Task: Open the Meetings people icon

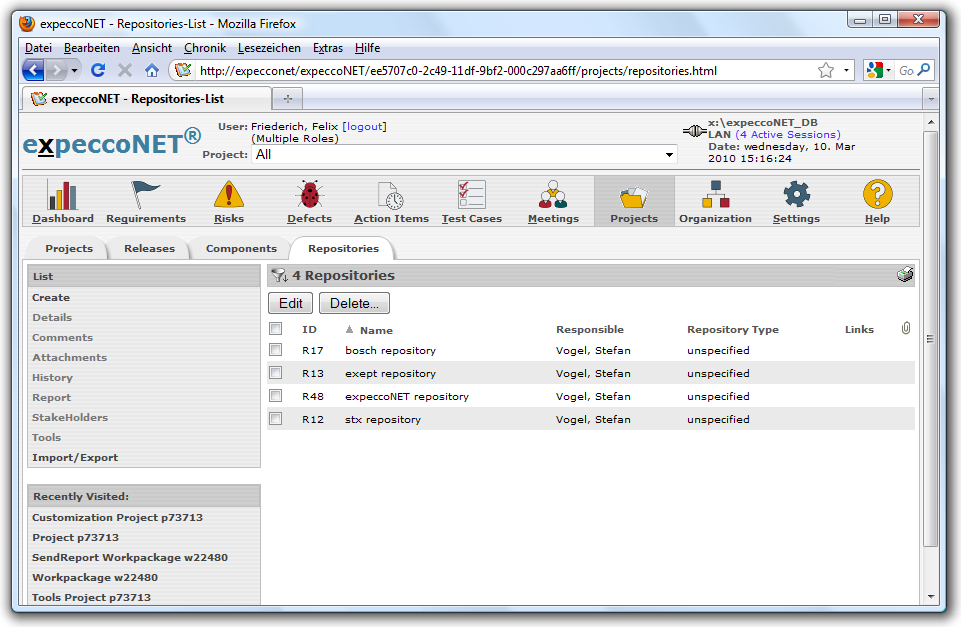Action: 553,195
